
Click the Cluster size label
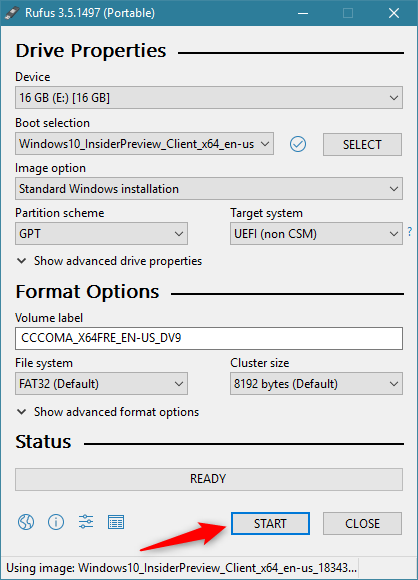[260, 363]
